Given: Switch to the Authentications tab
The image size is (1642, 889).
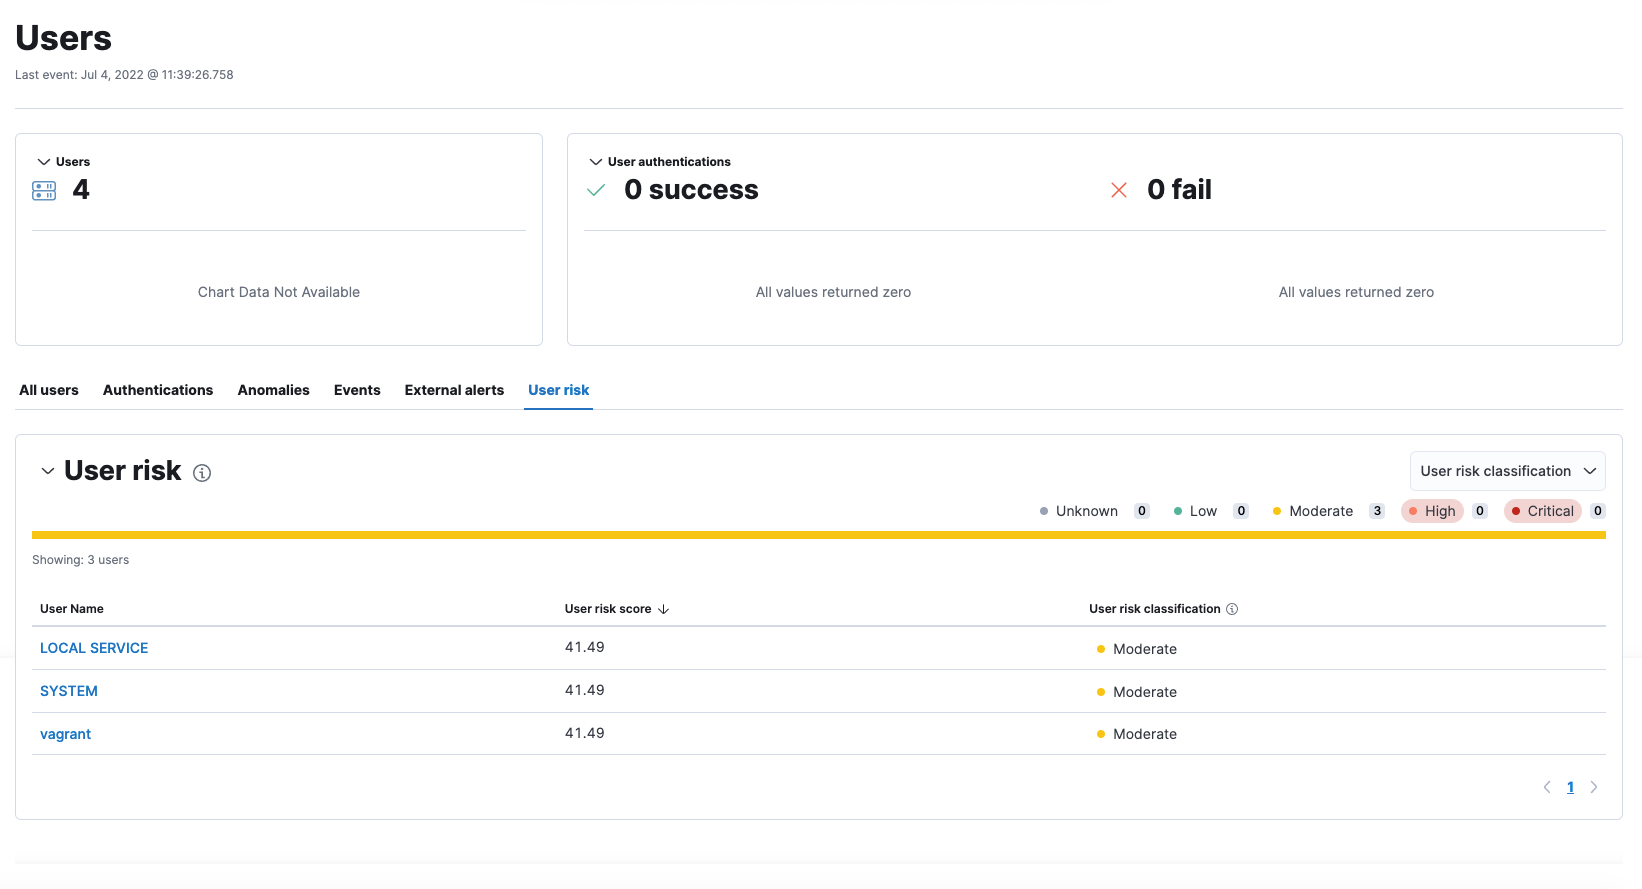Looking at the screenshot, I should pyautogui.click(x=158, y=390).
